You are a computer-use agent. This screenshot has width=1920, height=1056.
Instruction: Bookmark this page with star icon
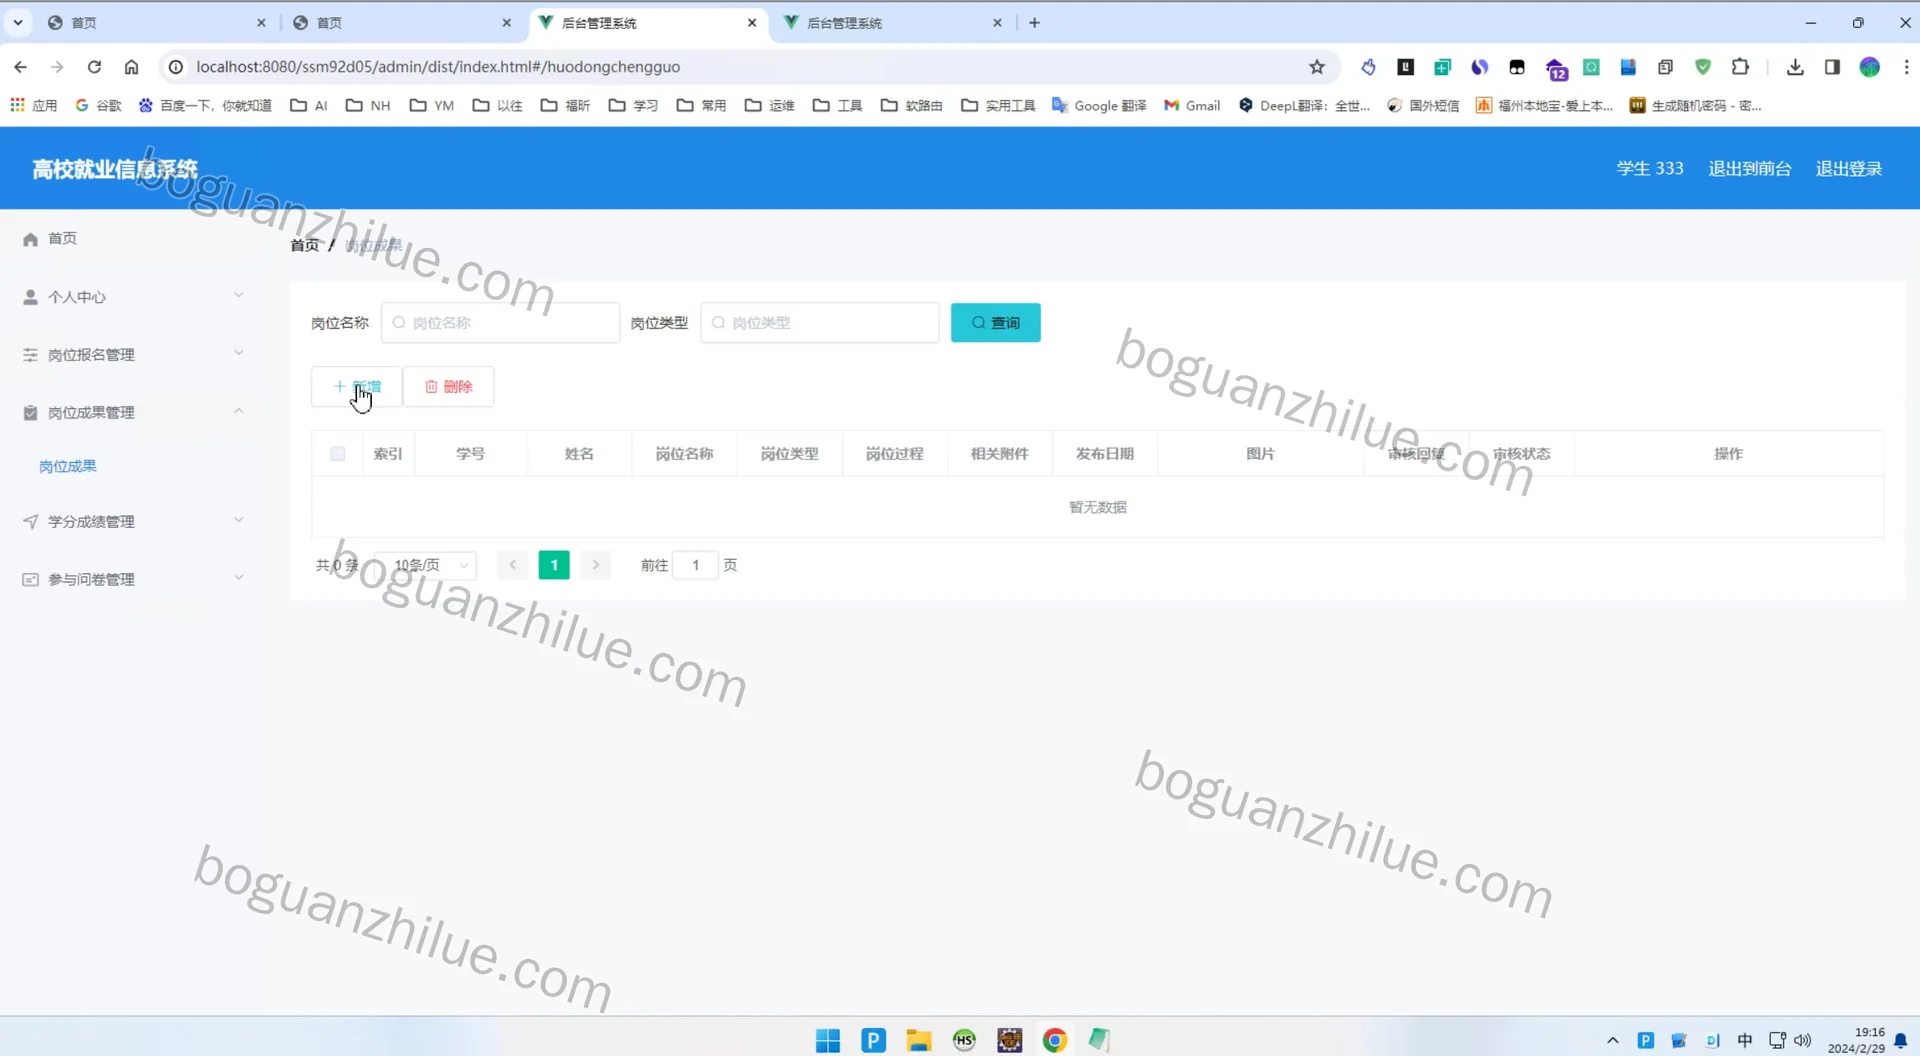[x=1317, y=67]
